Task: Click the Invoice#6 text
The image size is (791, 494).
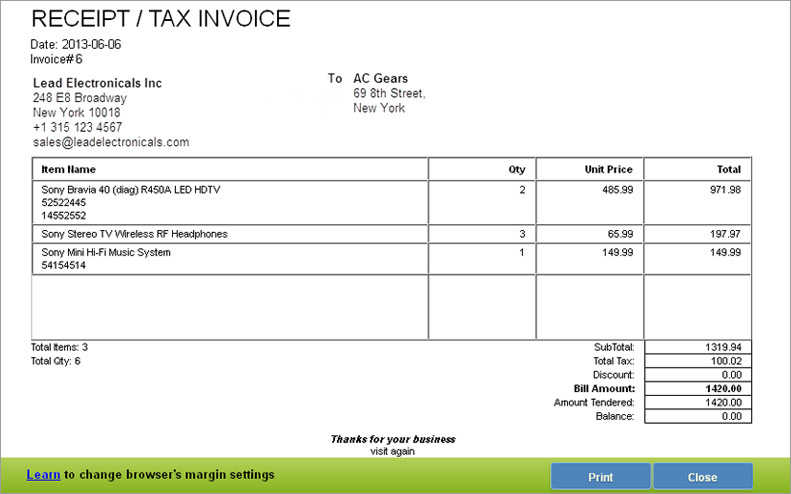Action: click(56, 59)
